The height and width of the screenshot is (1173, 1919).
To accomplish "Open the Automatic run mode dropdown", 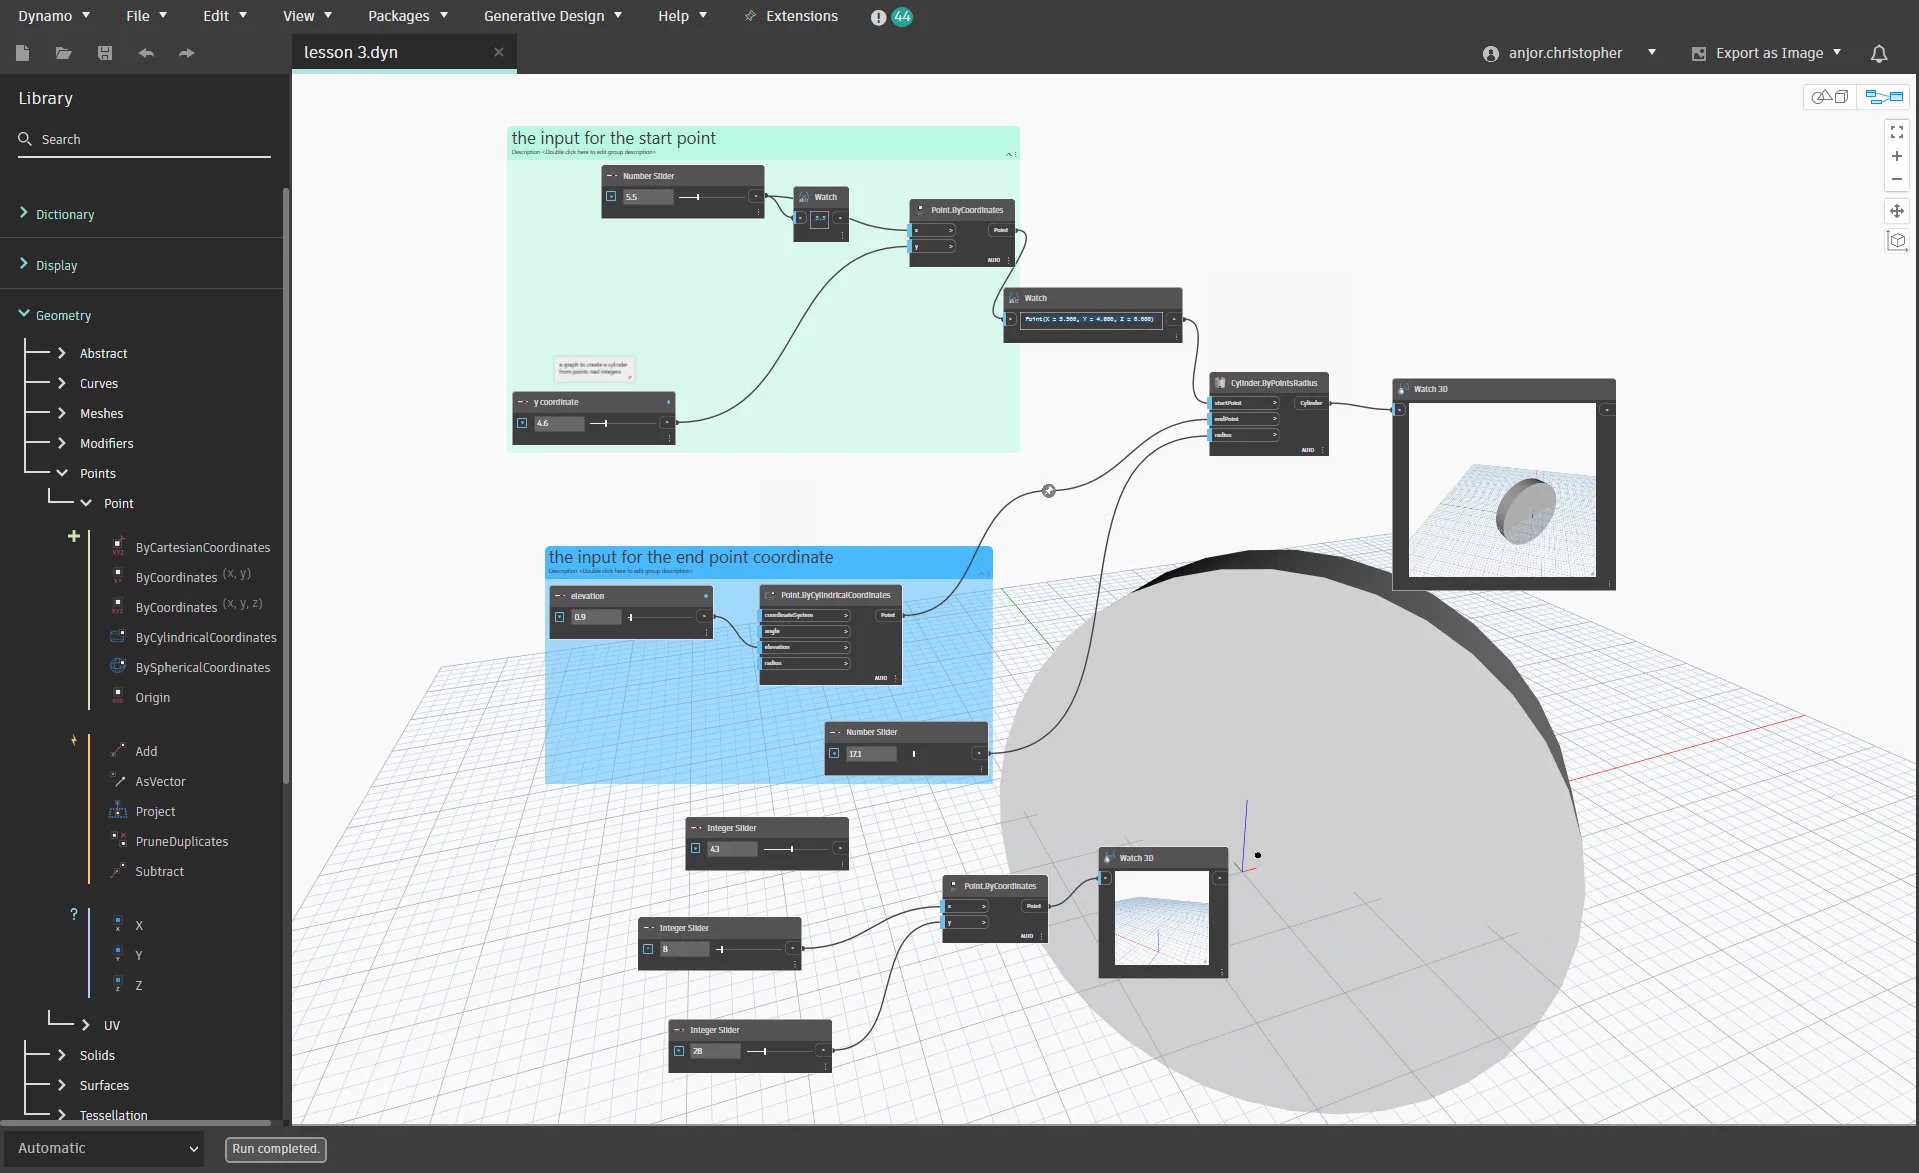I will (104, 1148).
